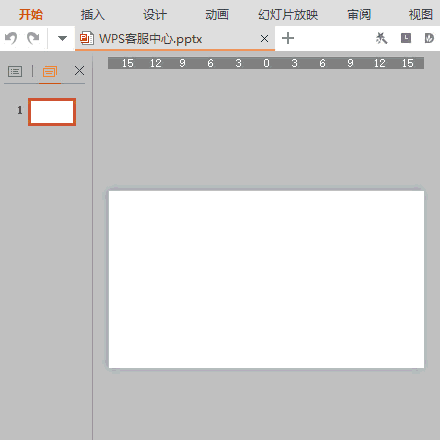Screen dimensions: 440x440
Task: Expand the quick access toolbar dropdown arrow
Action: coord(62,38)
